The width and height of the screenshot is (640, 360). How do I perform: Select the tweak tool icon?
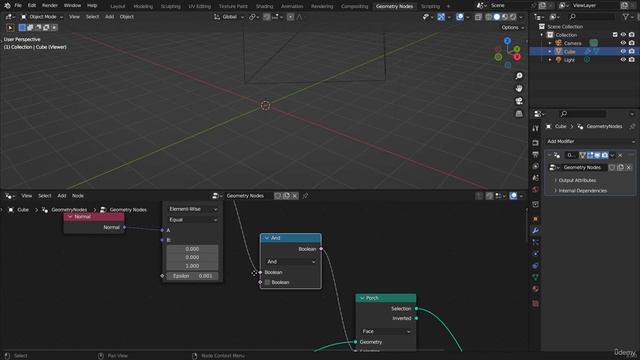pos(11,28)
